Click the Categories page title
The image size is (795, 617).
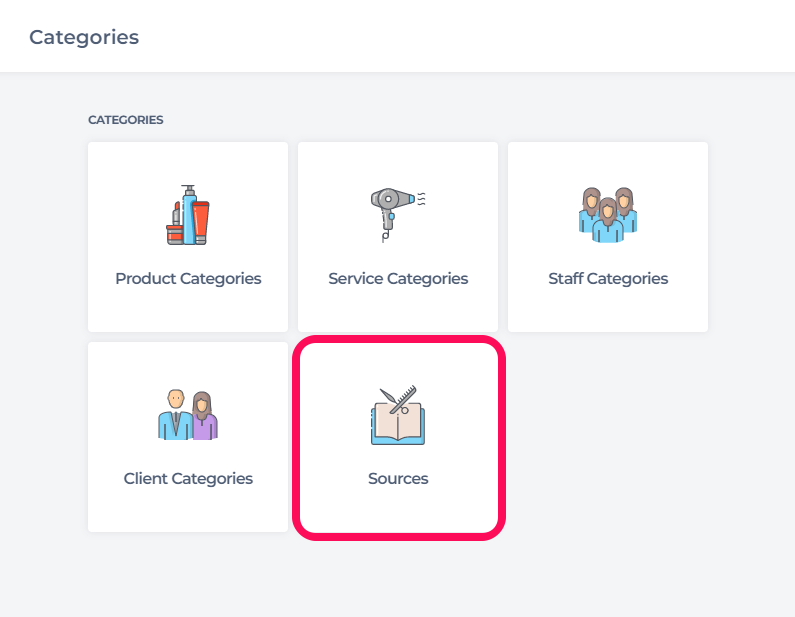pos(84,37)
